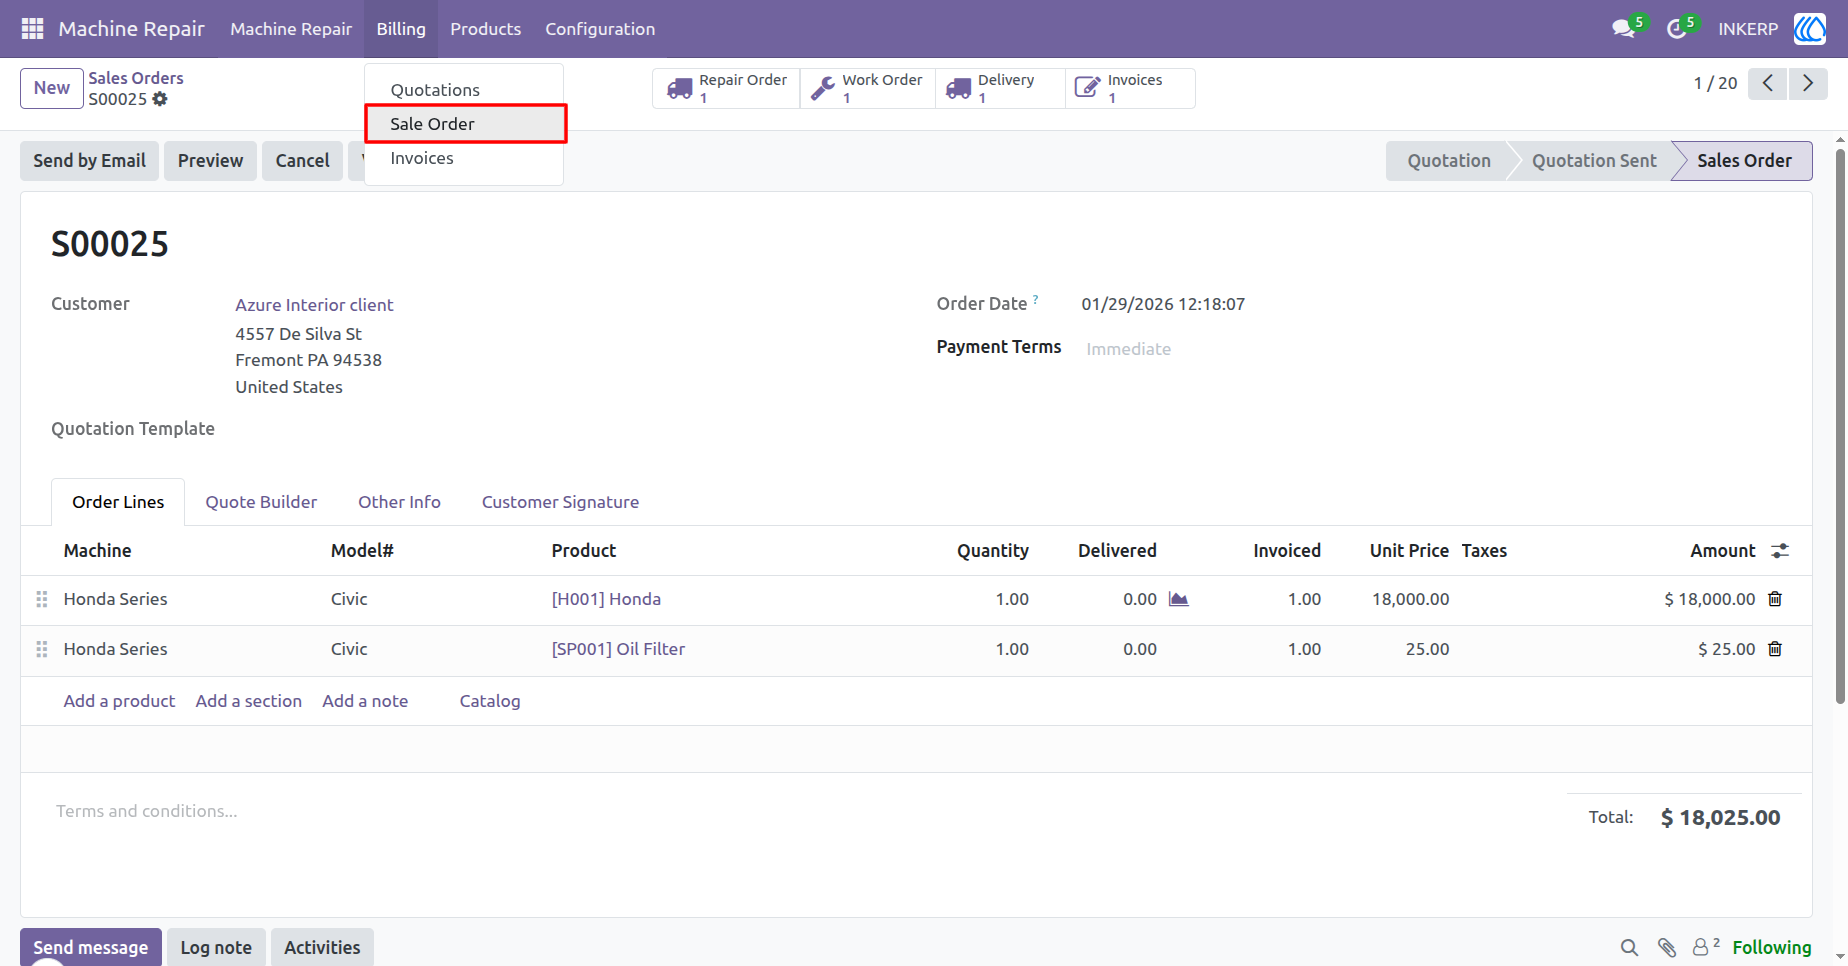The width and height of the screenshot is (1848, 966).
Task: Switch to the Customer Signature tab
Action: tap(560, 502)
